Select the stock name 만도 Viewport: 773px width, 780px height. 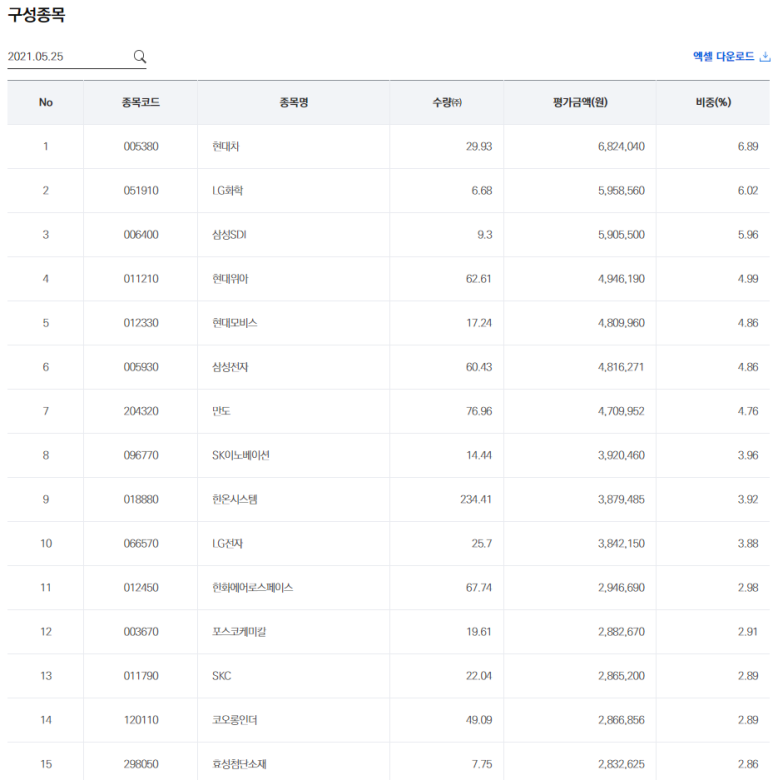point(221,411)
